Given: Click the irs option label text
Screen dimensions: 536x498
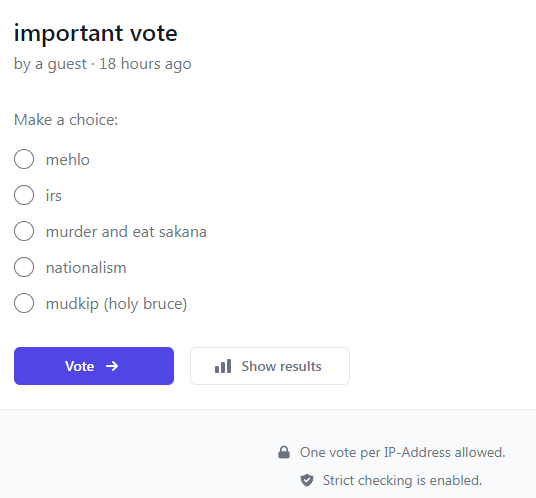Looking at the screenshot, I should point(54,196).
